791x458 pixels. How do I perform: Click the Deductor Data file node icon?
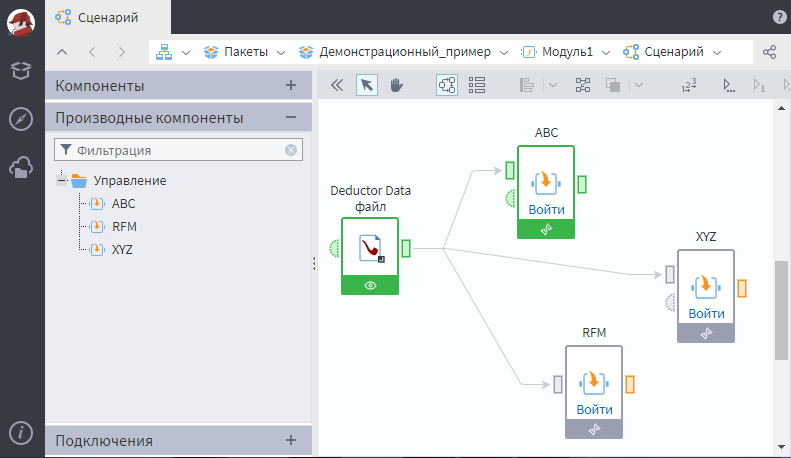[x=370, y=247]
